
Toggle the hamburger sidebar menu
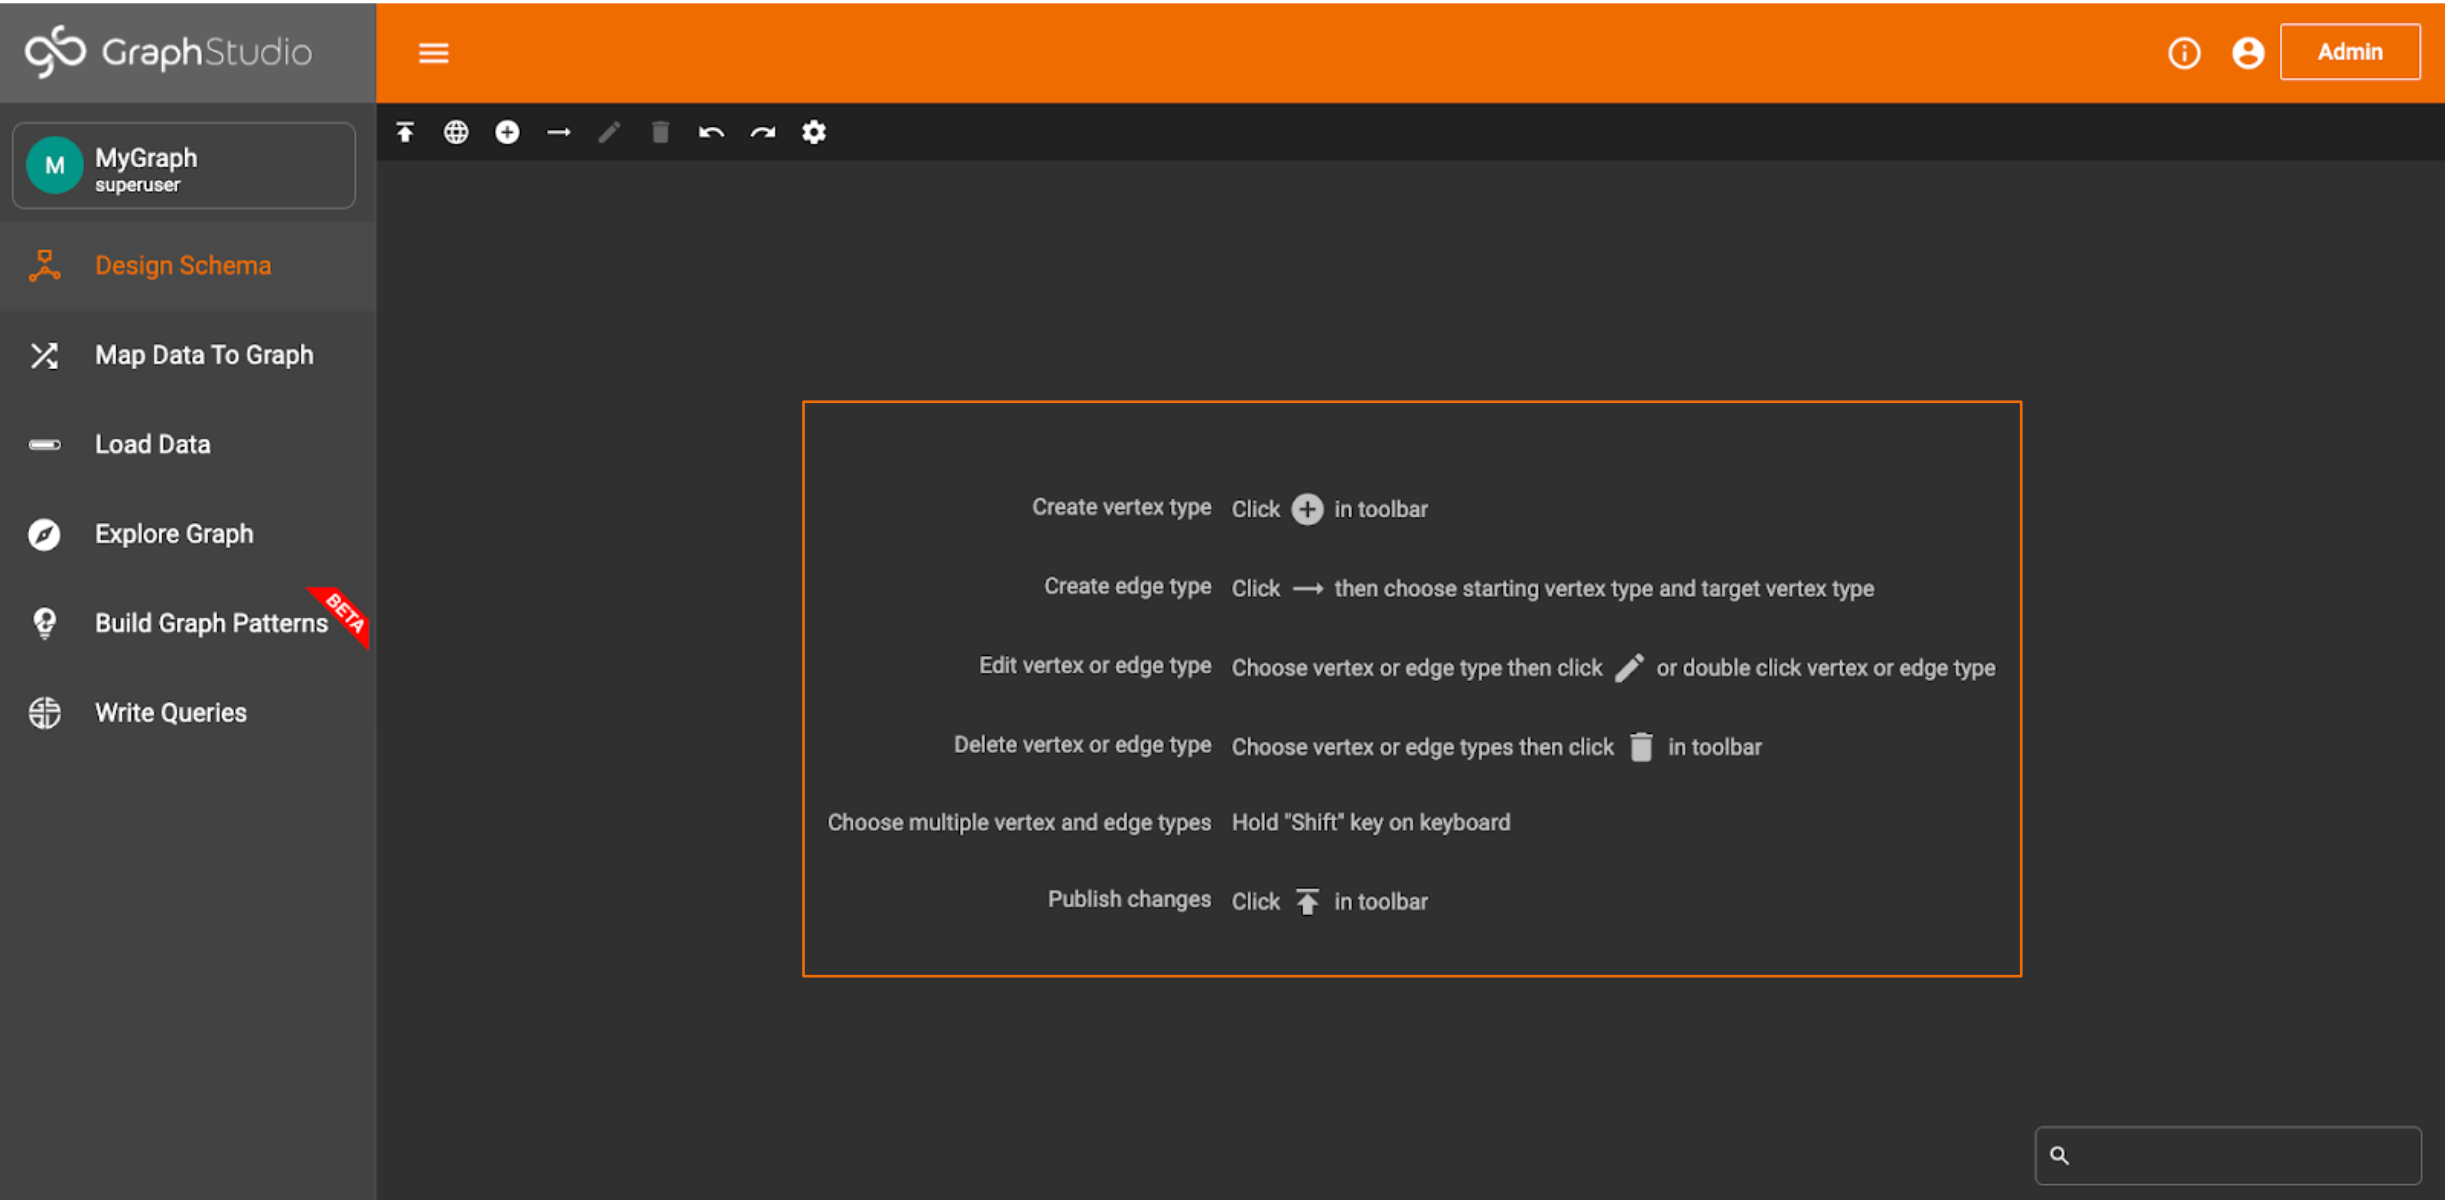coord(433,53)
